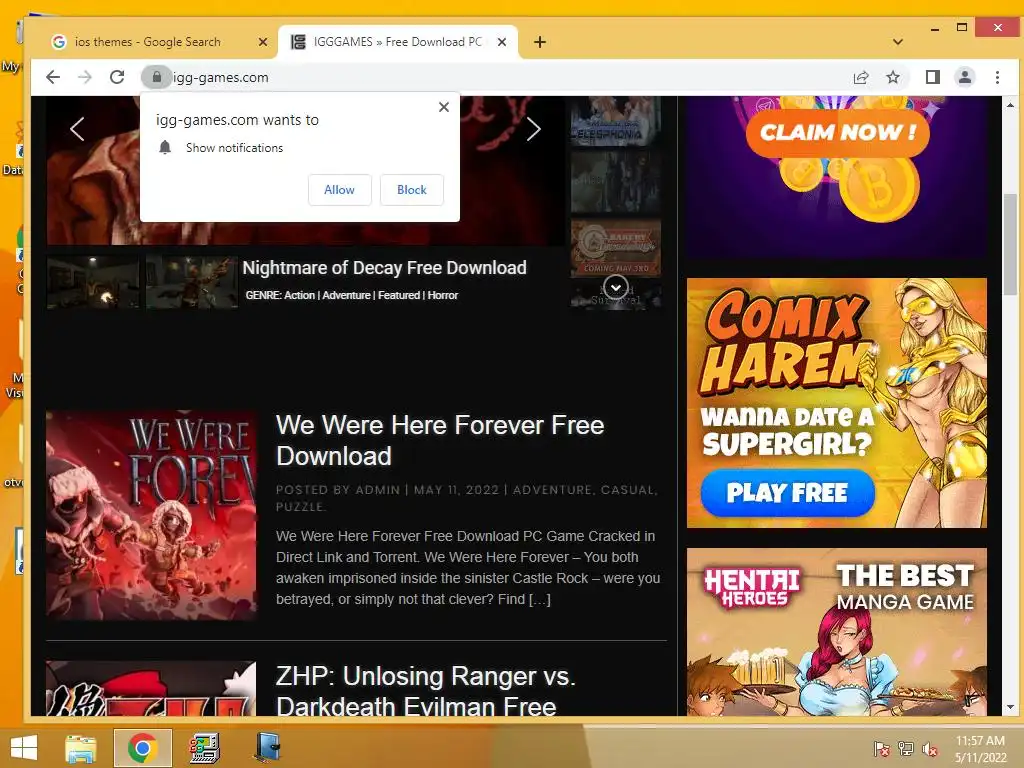Open the blue door taskbar app
1024x768 pixels.
[x=268, y=748]
